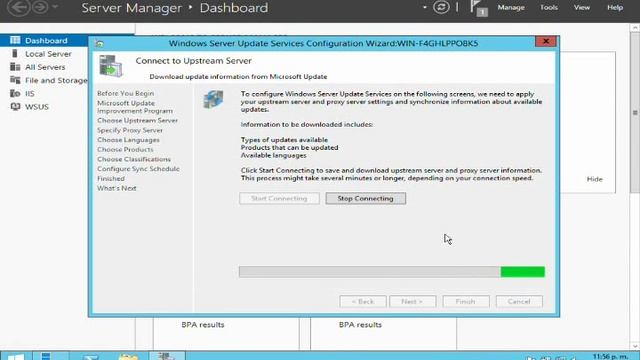Go to Microsoft Update Improvement Program step
This screenshot has height=360, width=640.
(x=135, y=107)
